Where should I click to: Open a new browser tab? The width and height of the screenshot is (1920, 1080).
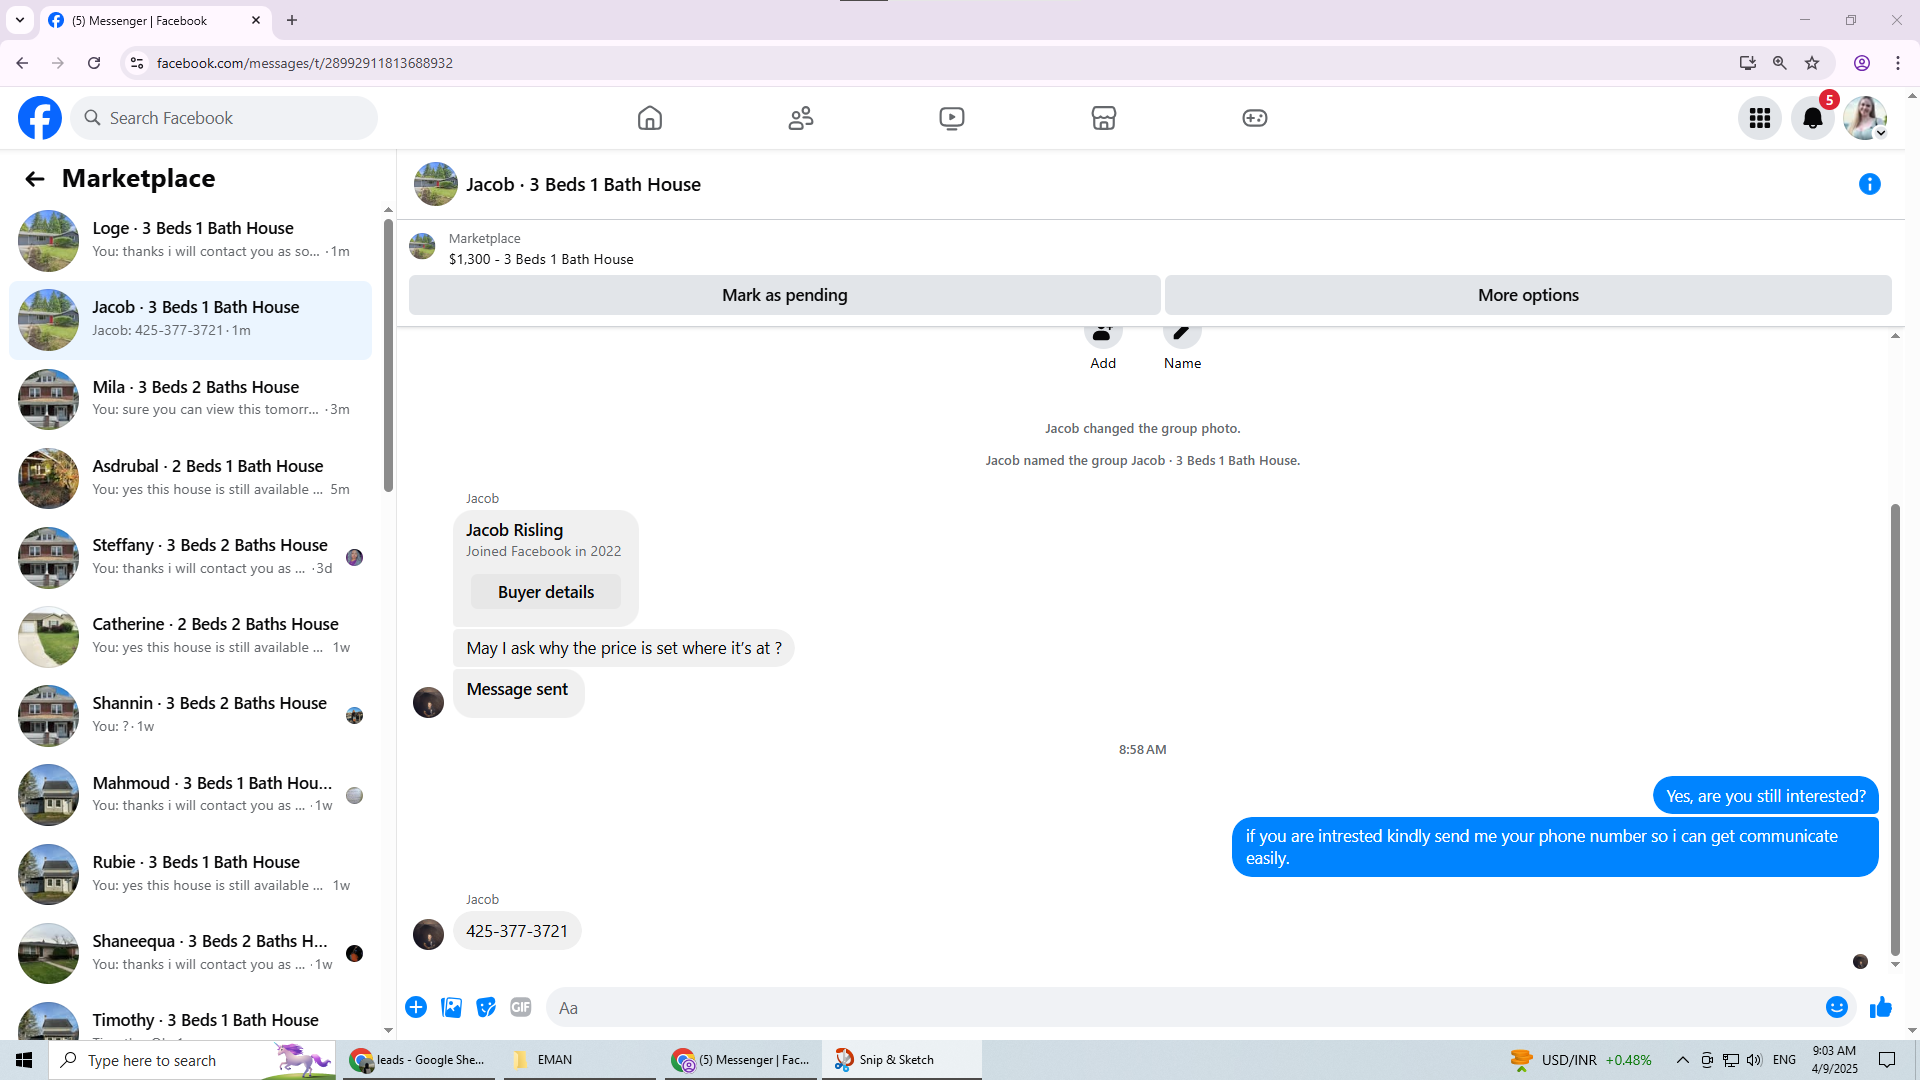(292, 20)
